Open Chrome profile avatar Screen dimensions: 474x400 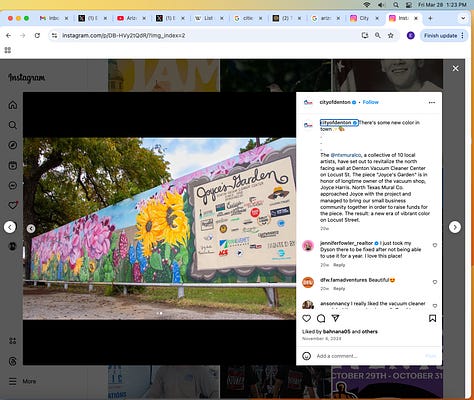[x=411, y=35]
